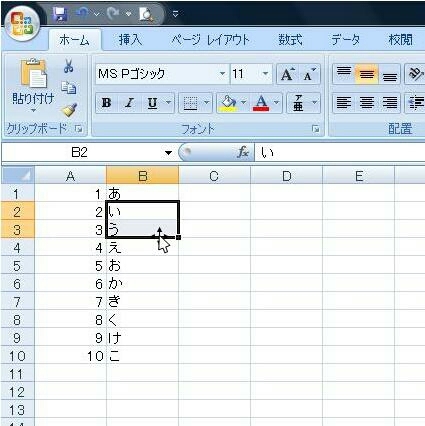
Task: Select column D header
Action: (x=287, y=176)
